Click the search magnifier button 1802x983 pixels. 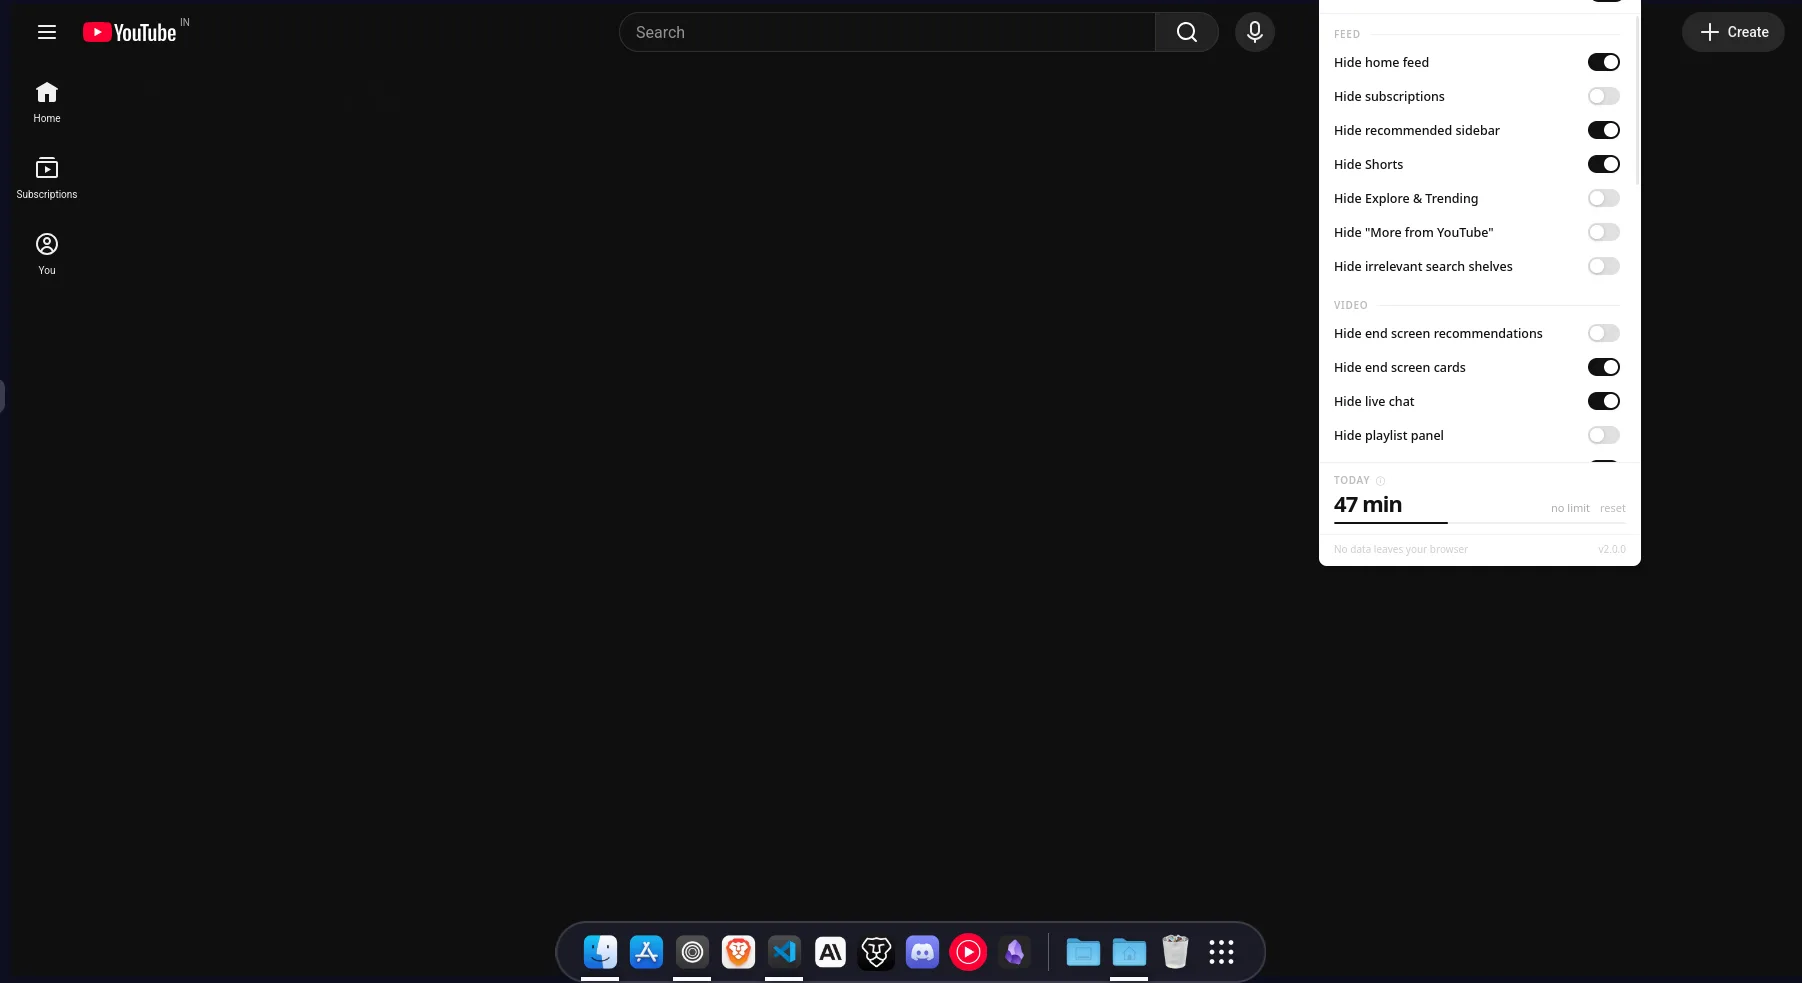coord(1187,32)
